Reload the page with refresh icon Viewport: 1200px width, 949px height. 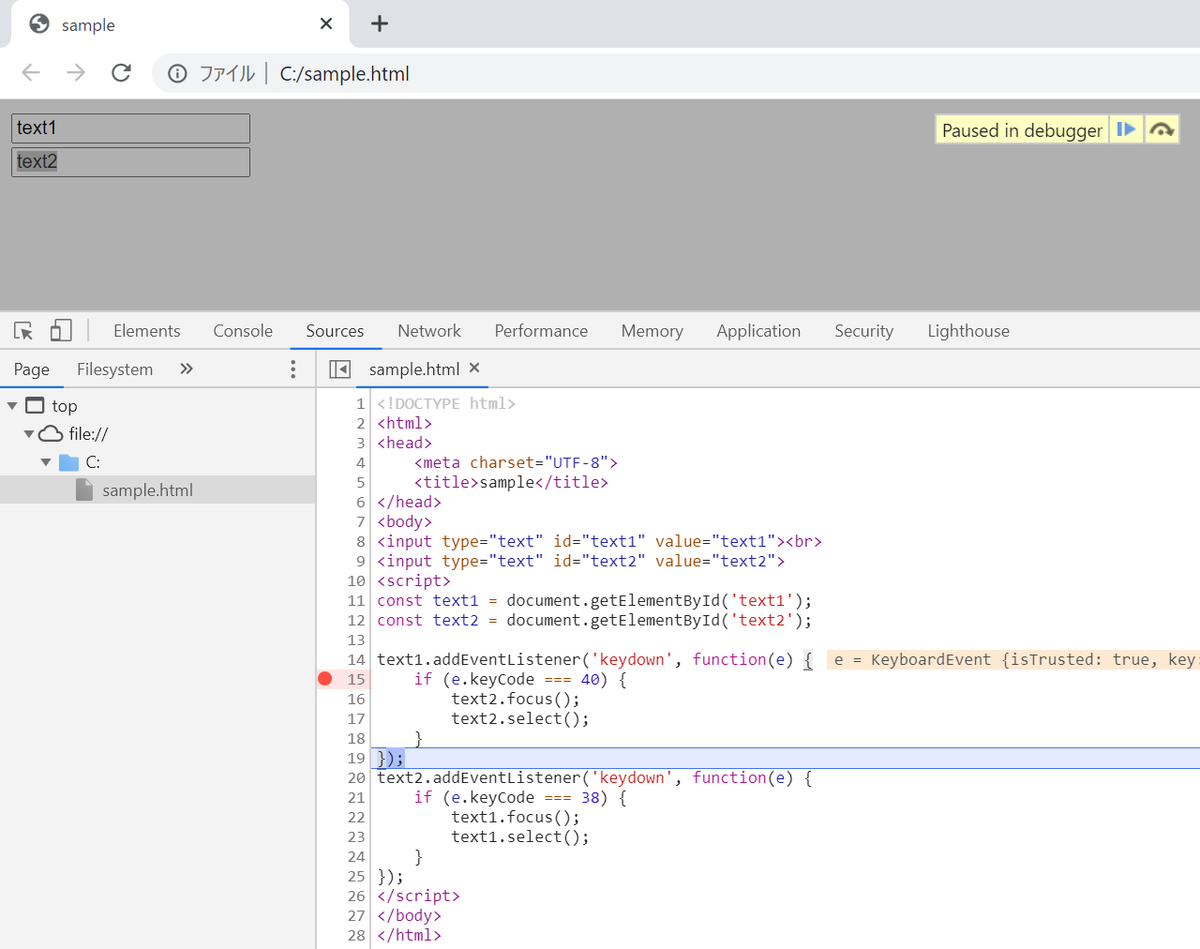[x=121, y=73]
